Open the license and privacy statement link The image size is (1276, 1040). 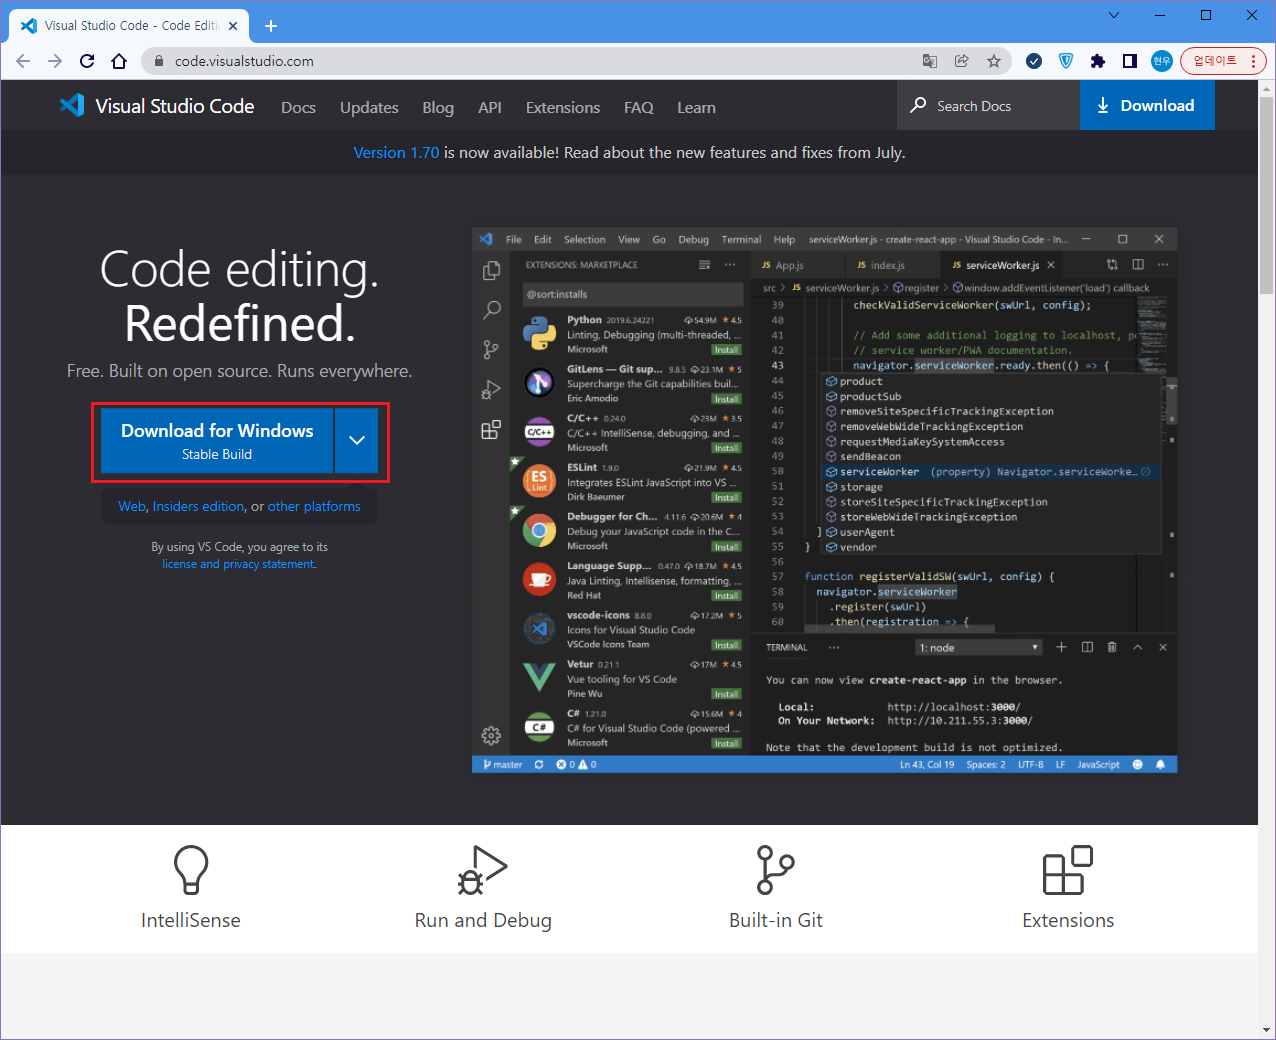coord(238,564)
